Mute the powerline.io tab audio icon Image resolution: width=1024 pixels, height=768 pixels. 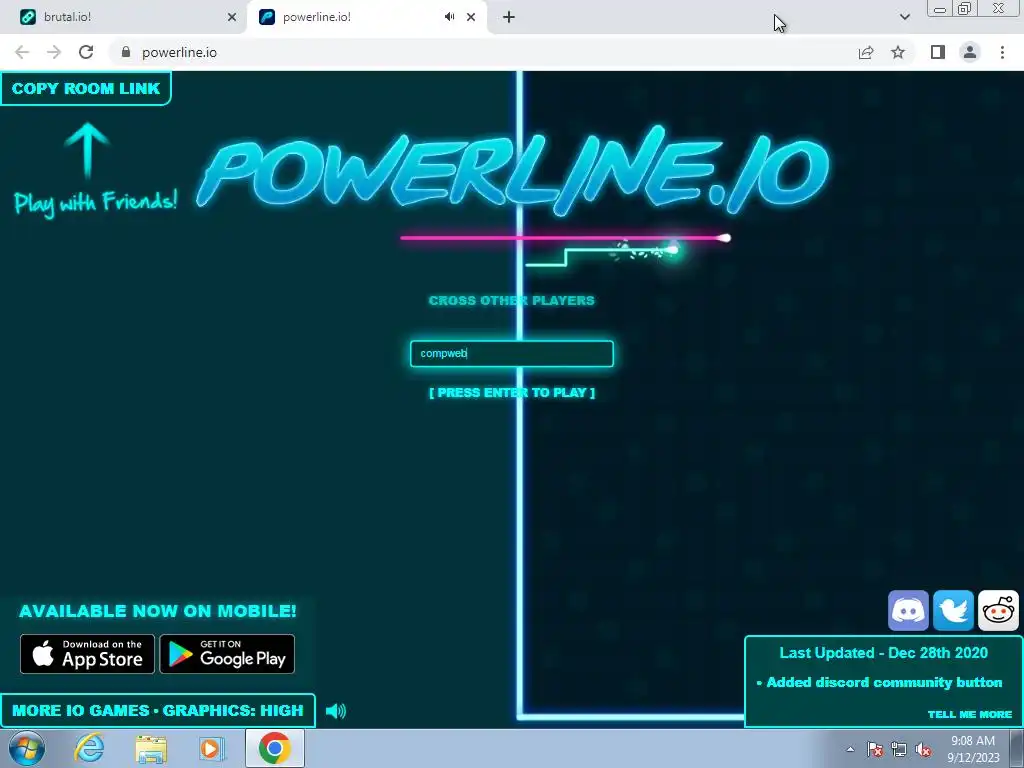point(449,17)
